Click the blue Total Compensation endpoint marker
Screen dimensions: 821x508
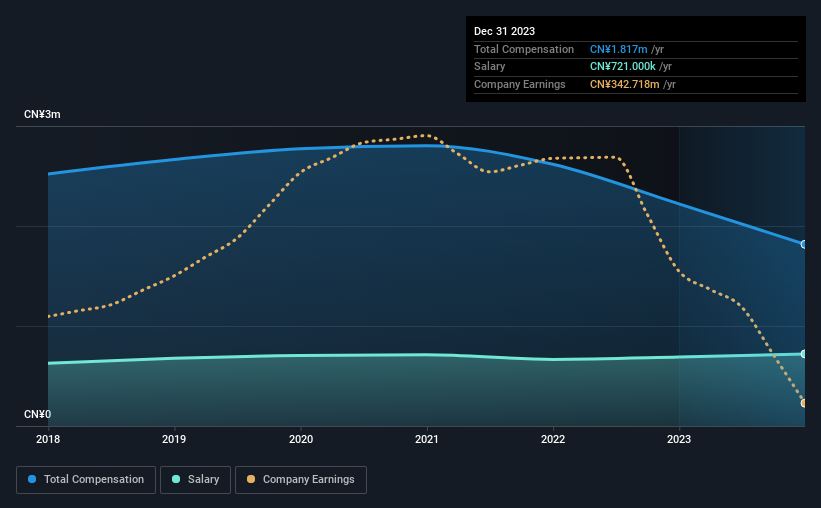tap(803, 244)
